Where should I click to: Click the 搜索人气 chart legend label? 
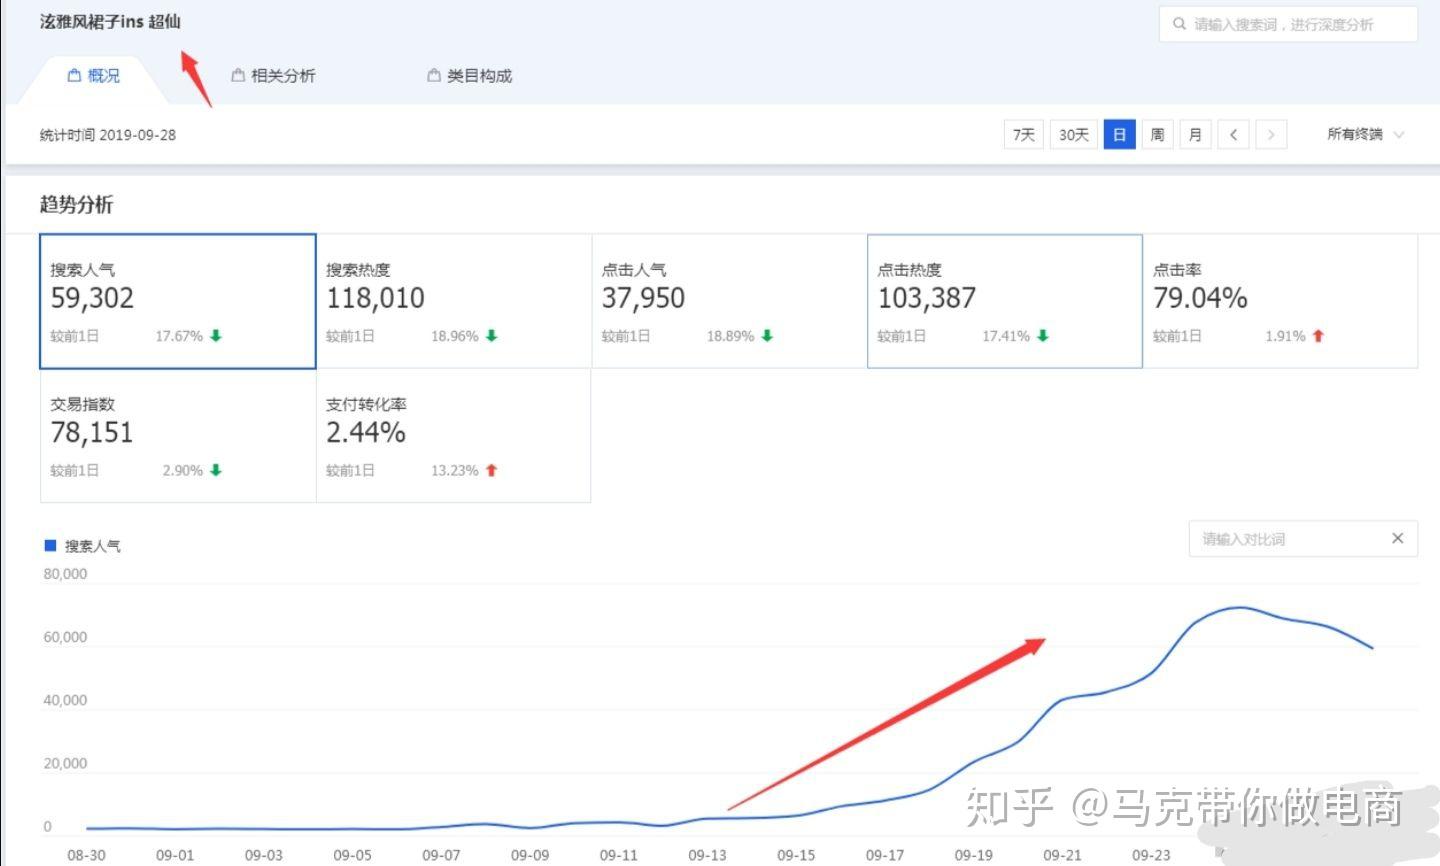[x=93, y=546]
